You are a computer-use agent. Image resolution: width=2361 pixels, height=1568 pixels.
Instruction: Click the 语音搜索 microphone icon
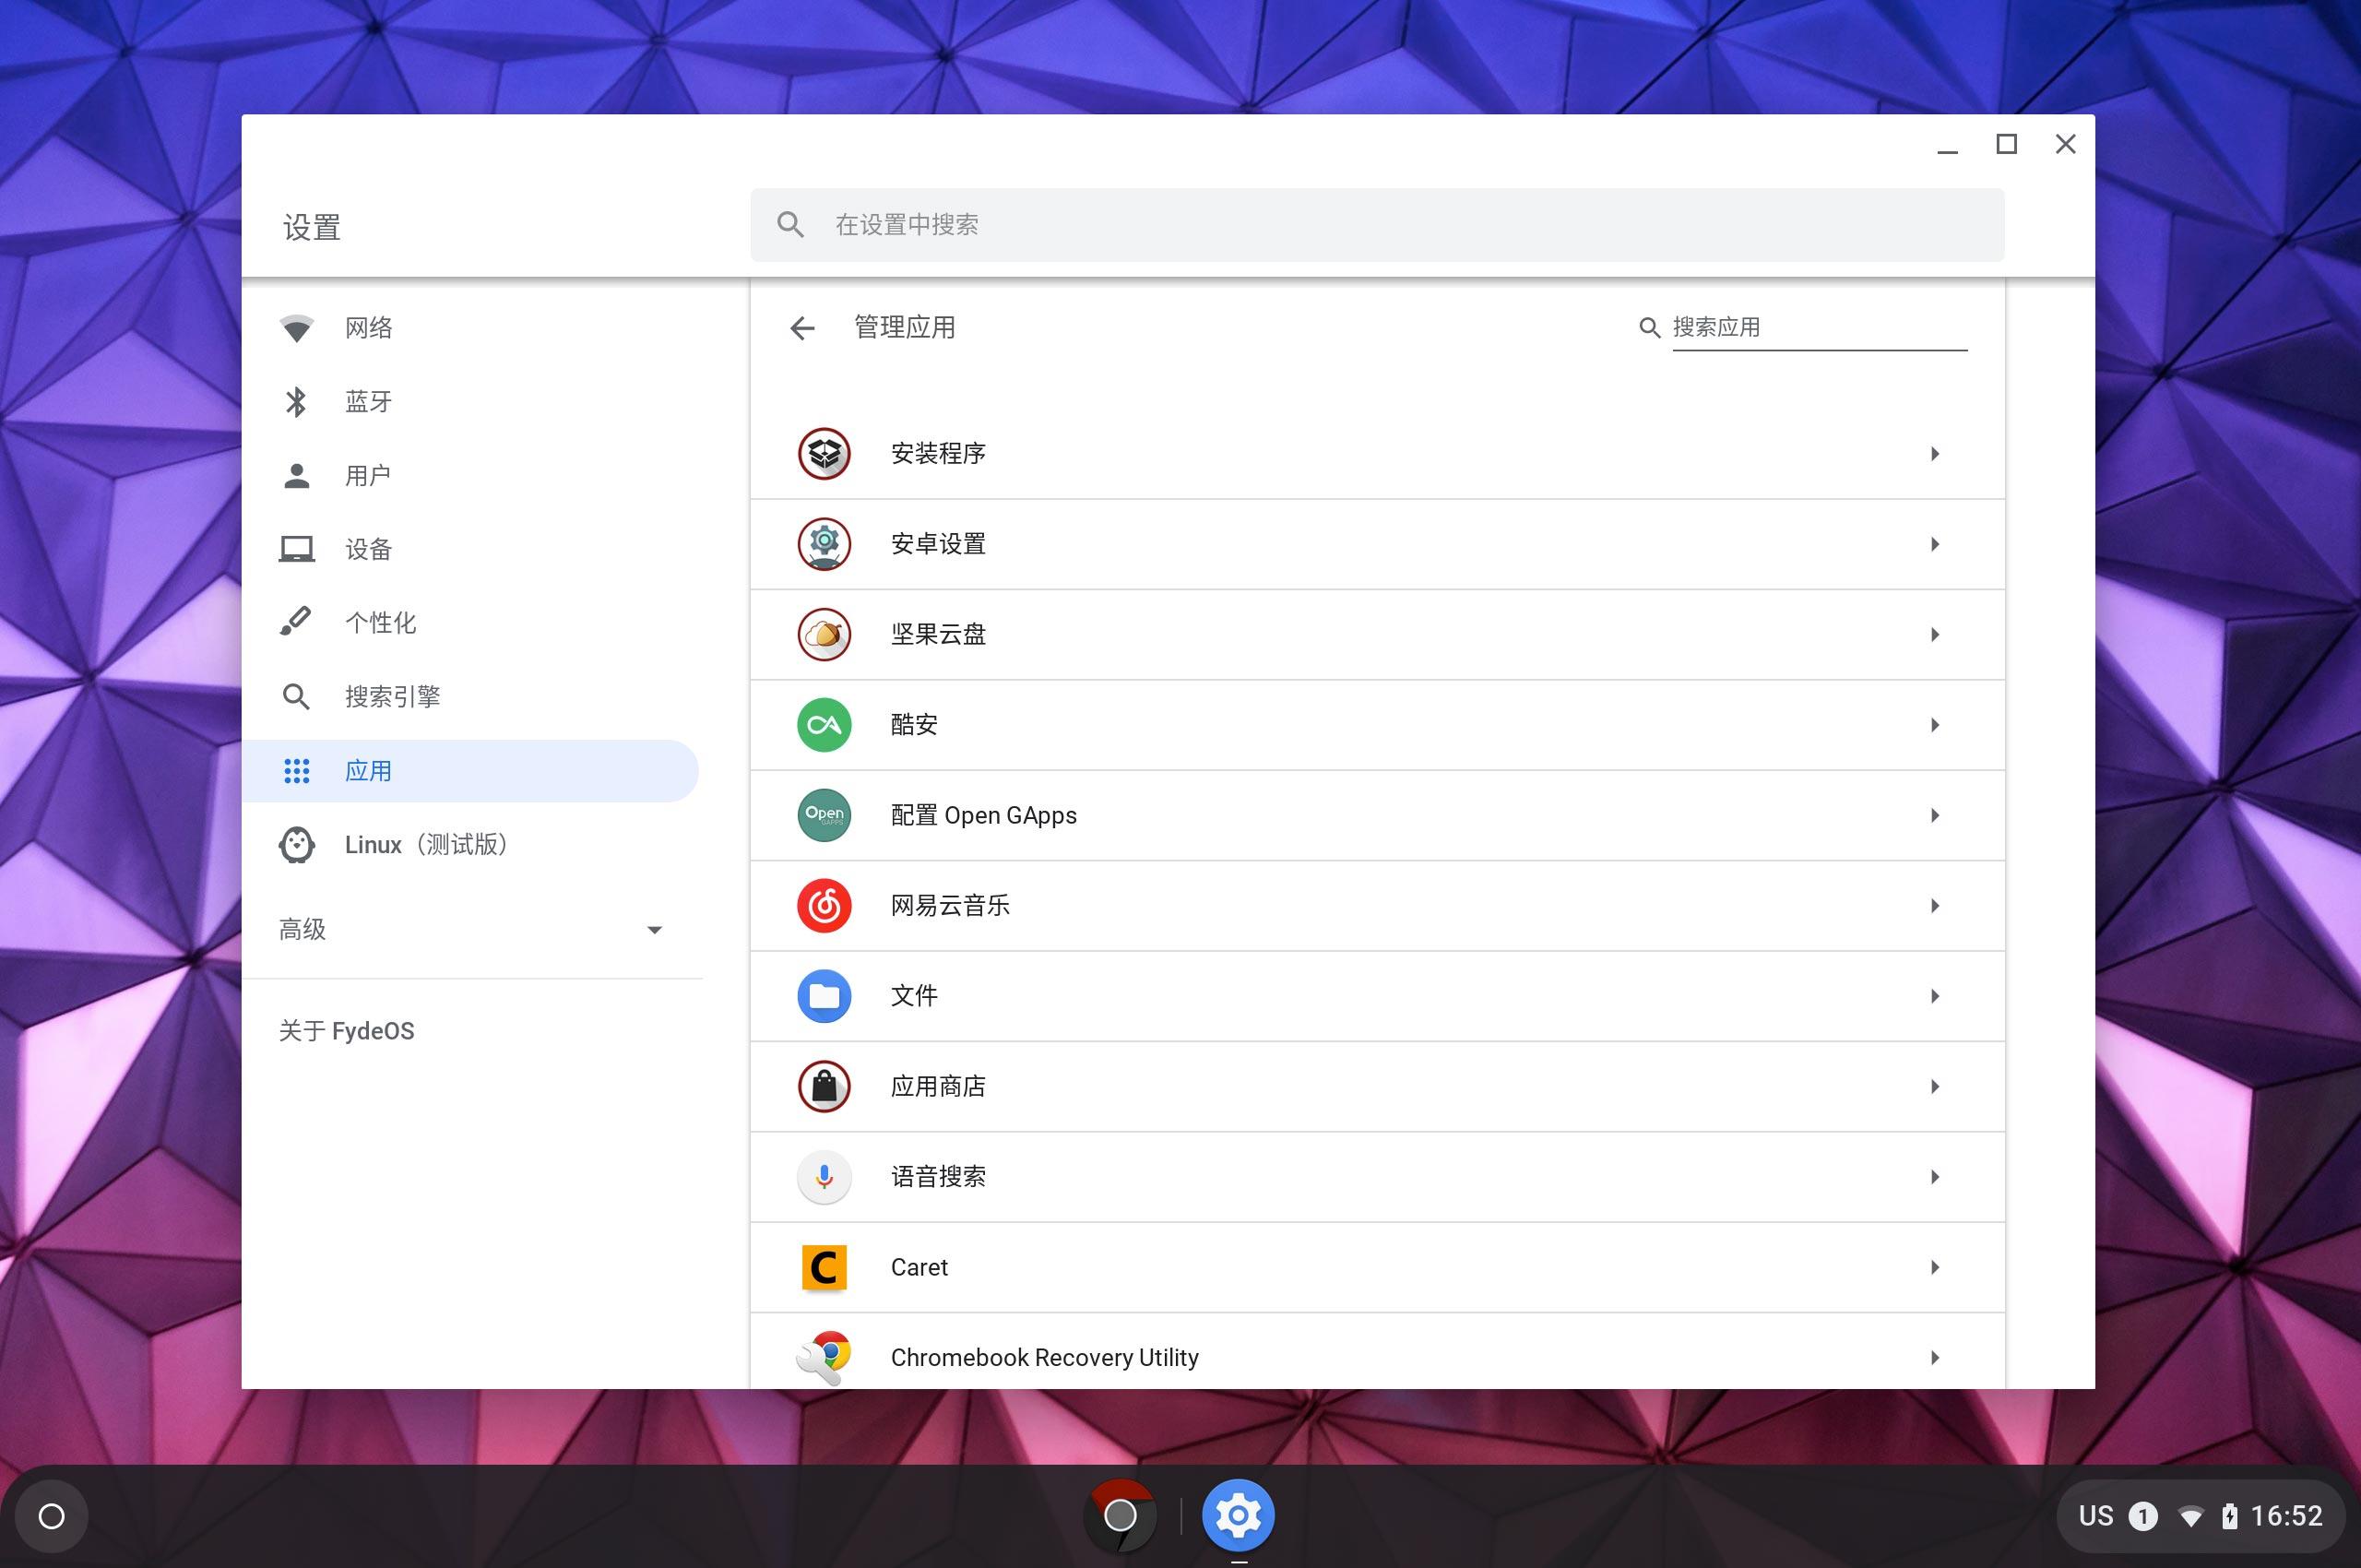(823, 1177)
